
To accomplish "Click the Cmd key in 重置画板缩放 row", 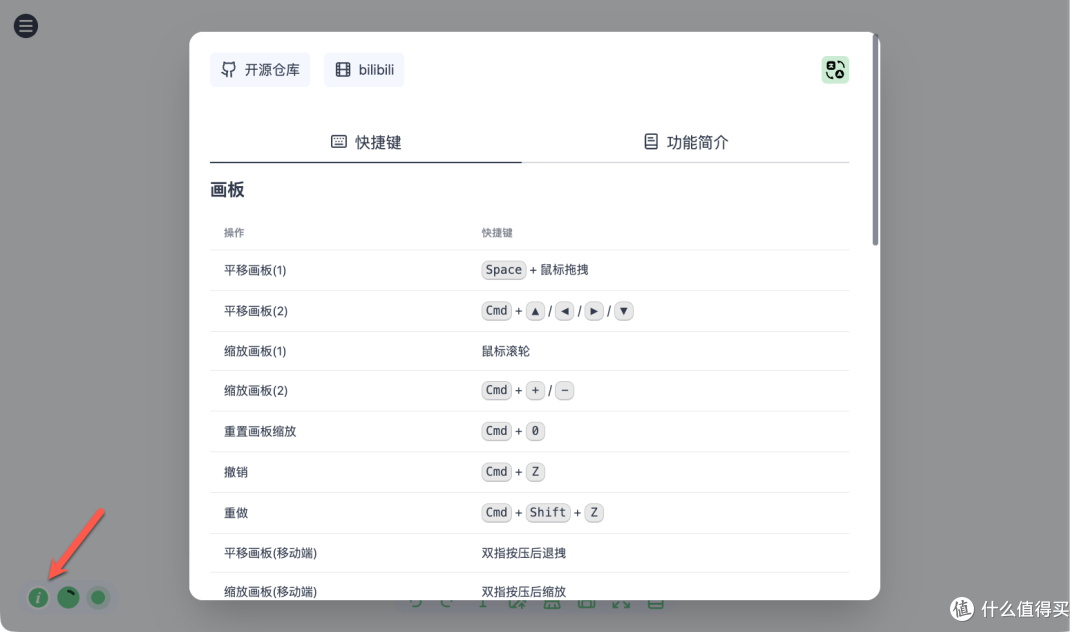I will pyautogui.click(x=497, y=431).
